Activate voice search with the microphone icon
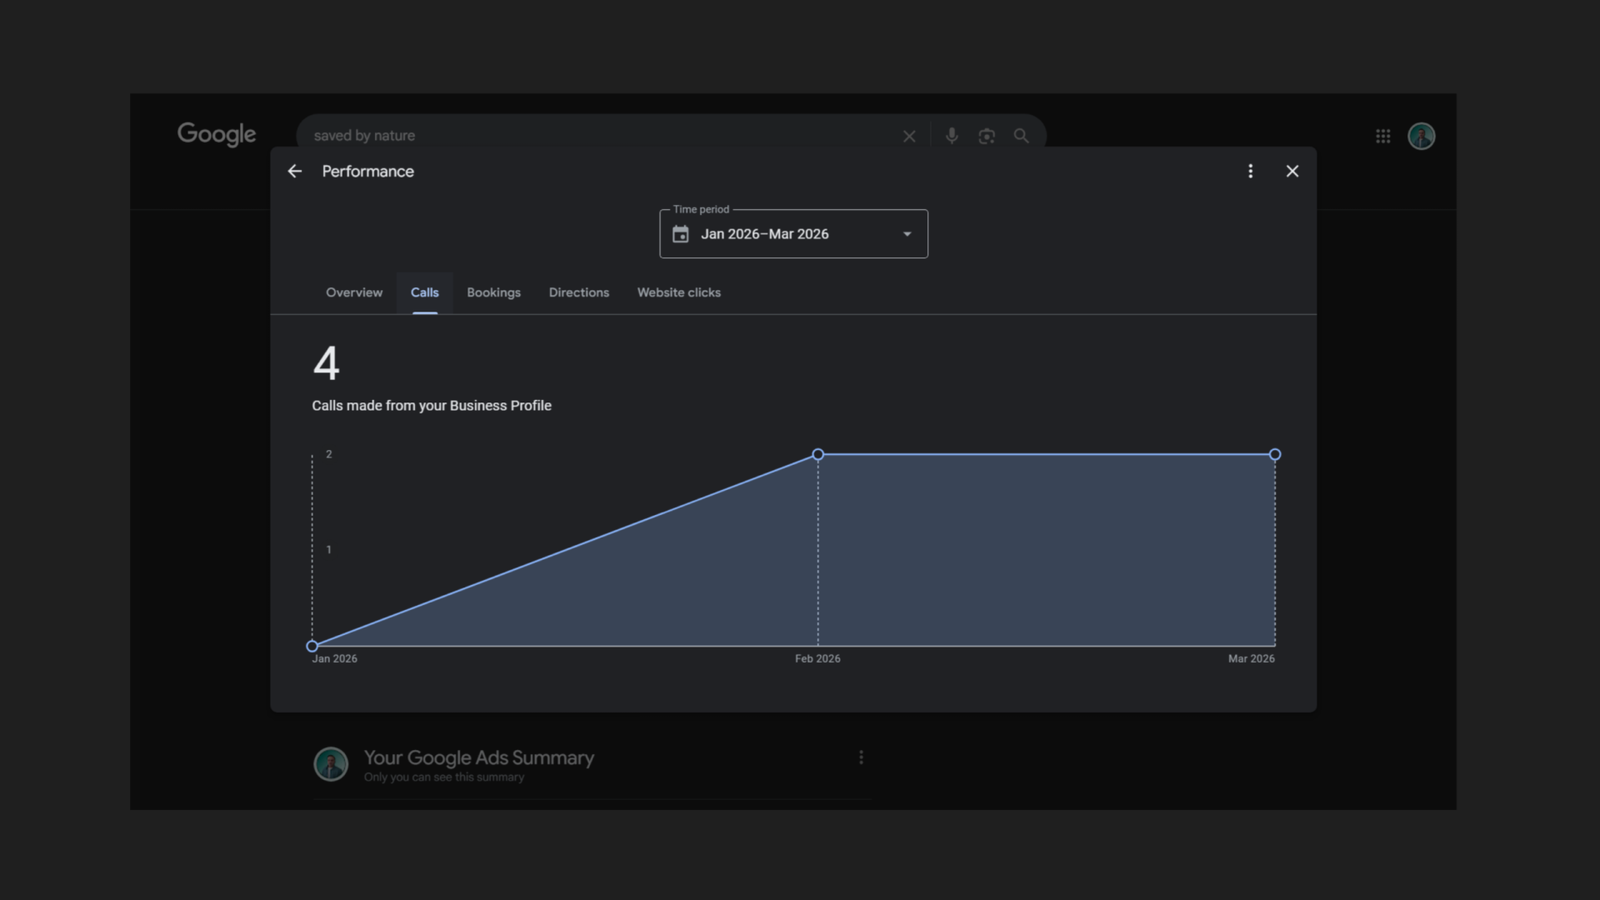Viewport: 1600px width, 900px height. (951, 135)
